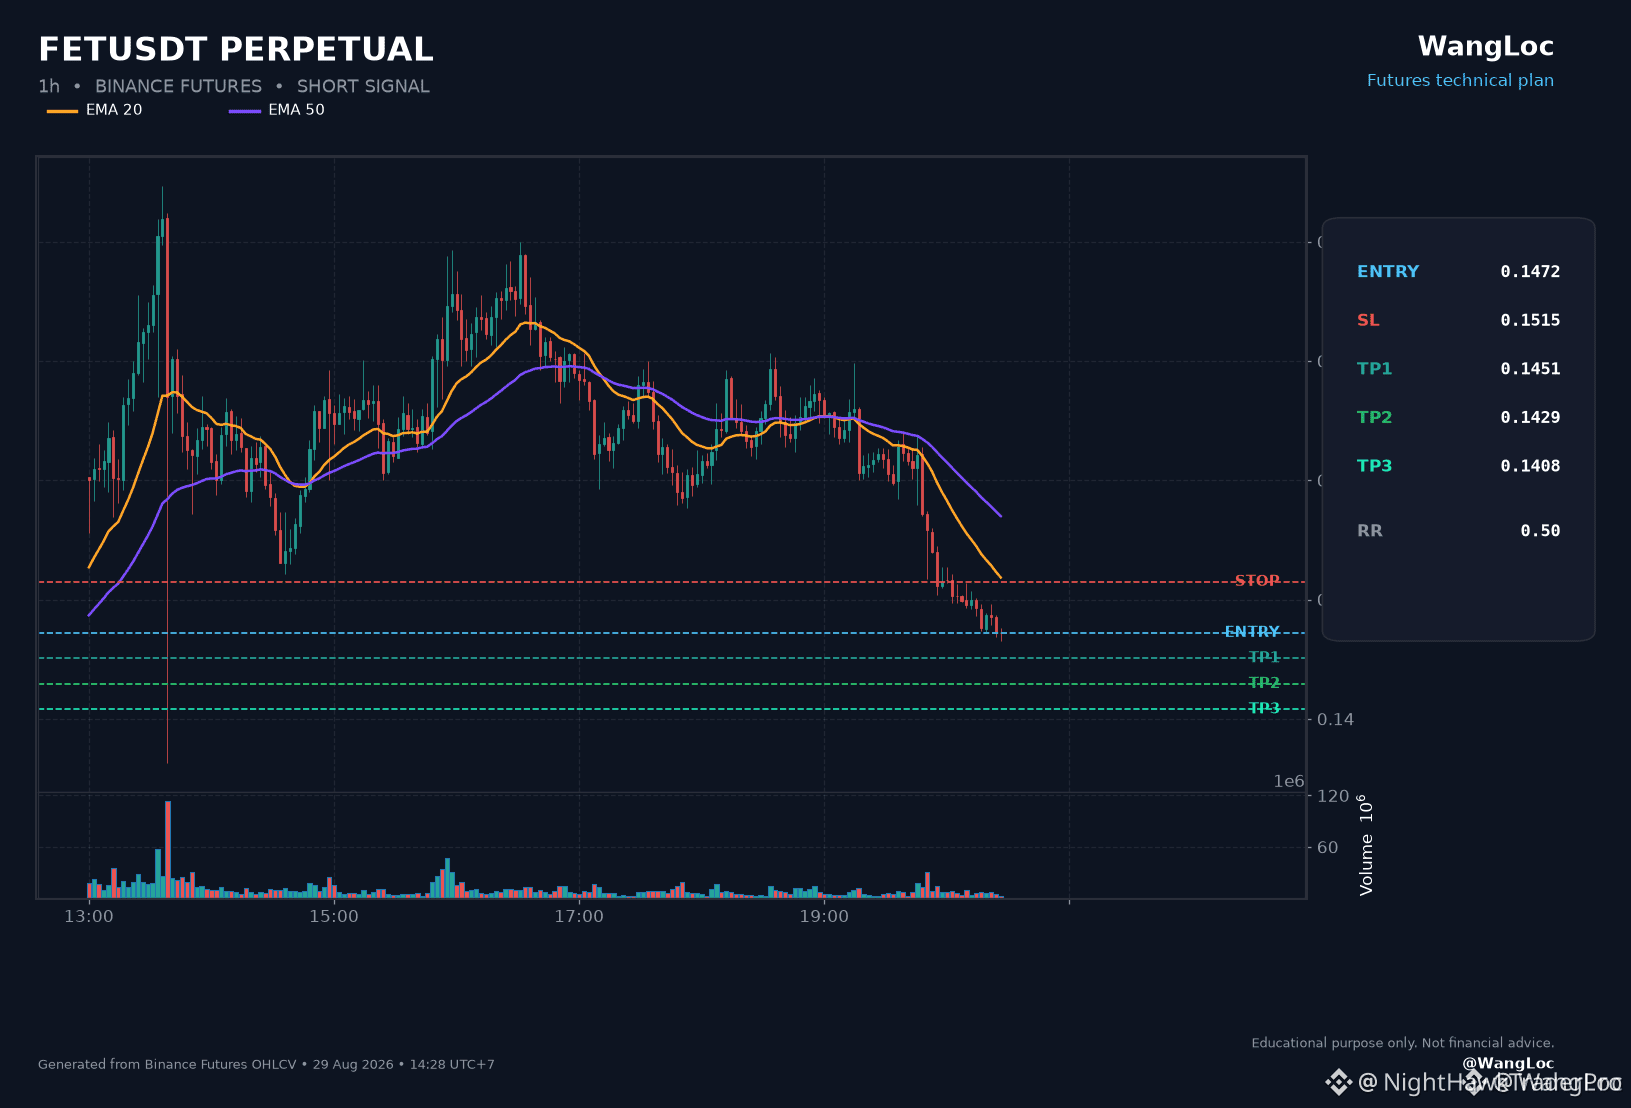The width and height of the screenshot is (1631, 1108).
Task: Click the TP2 marker on the chart line
Action: pyautogui.click(x=1264, y=683)
